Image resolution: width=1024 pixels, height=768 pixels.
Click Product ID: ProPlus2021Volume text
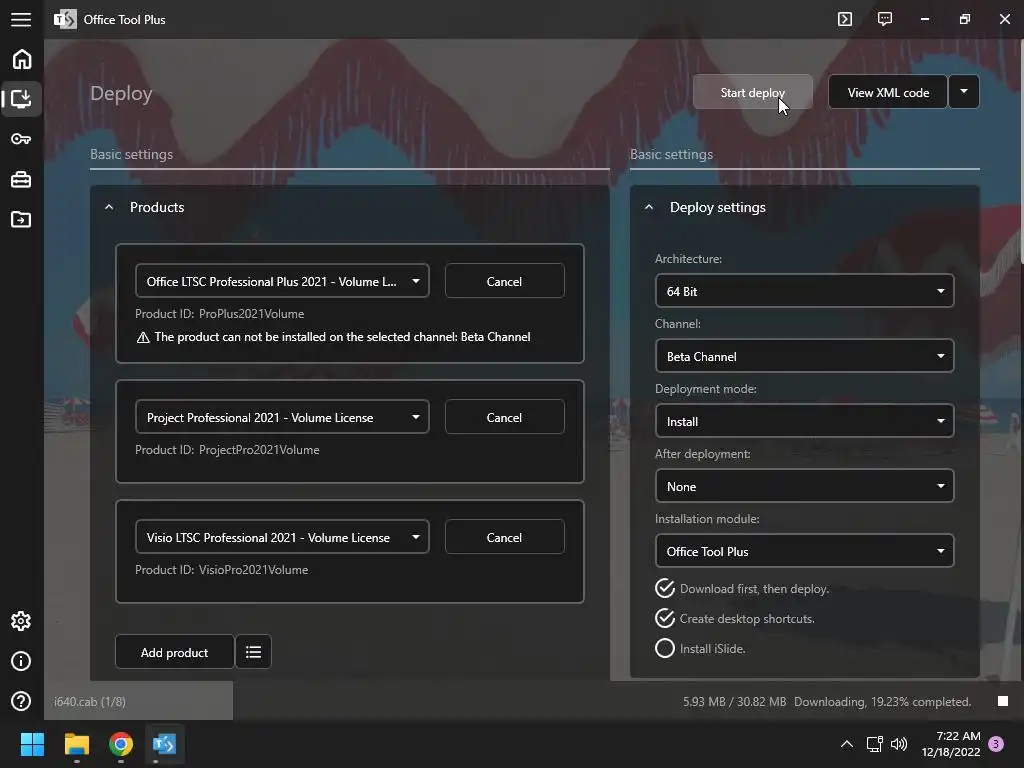219,313
